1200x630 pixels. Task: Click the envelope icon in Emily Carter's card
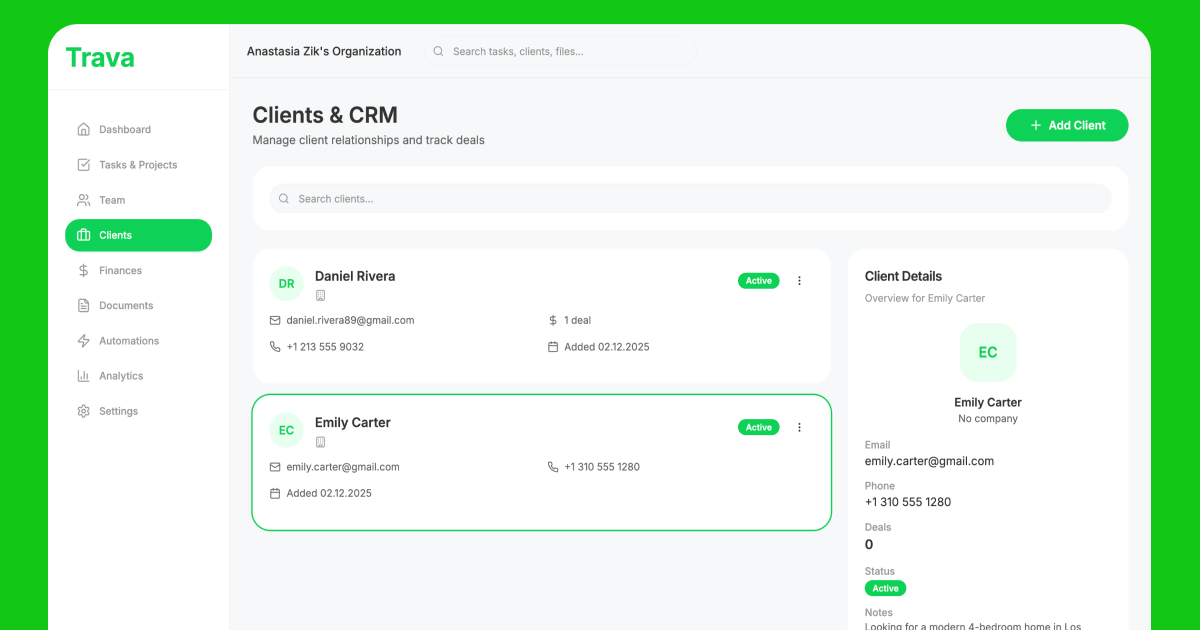coord(275,467)
